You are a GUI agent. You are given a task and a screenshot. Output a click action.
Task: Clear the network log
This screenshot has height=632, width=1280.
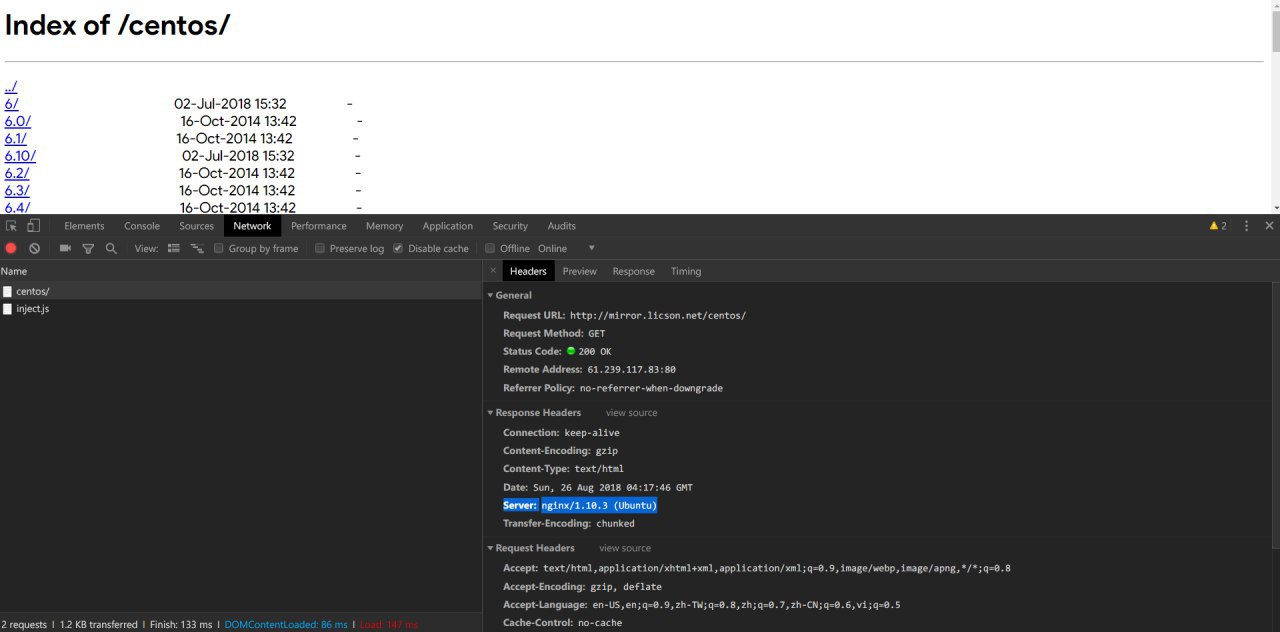(34, 248)
